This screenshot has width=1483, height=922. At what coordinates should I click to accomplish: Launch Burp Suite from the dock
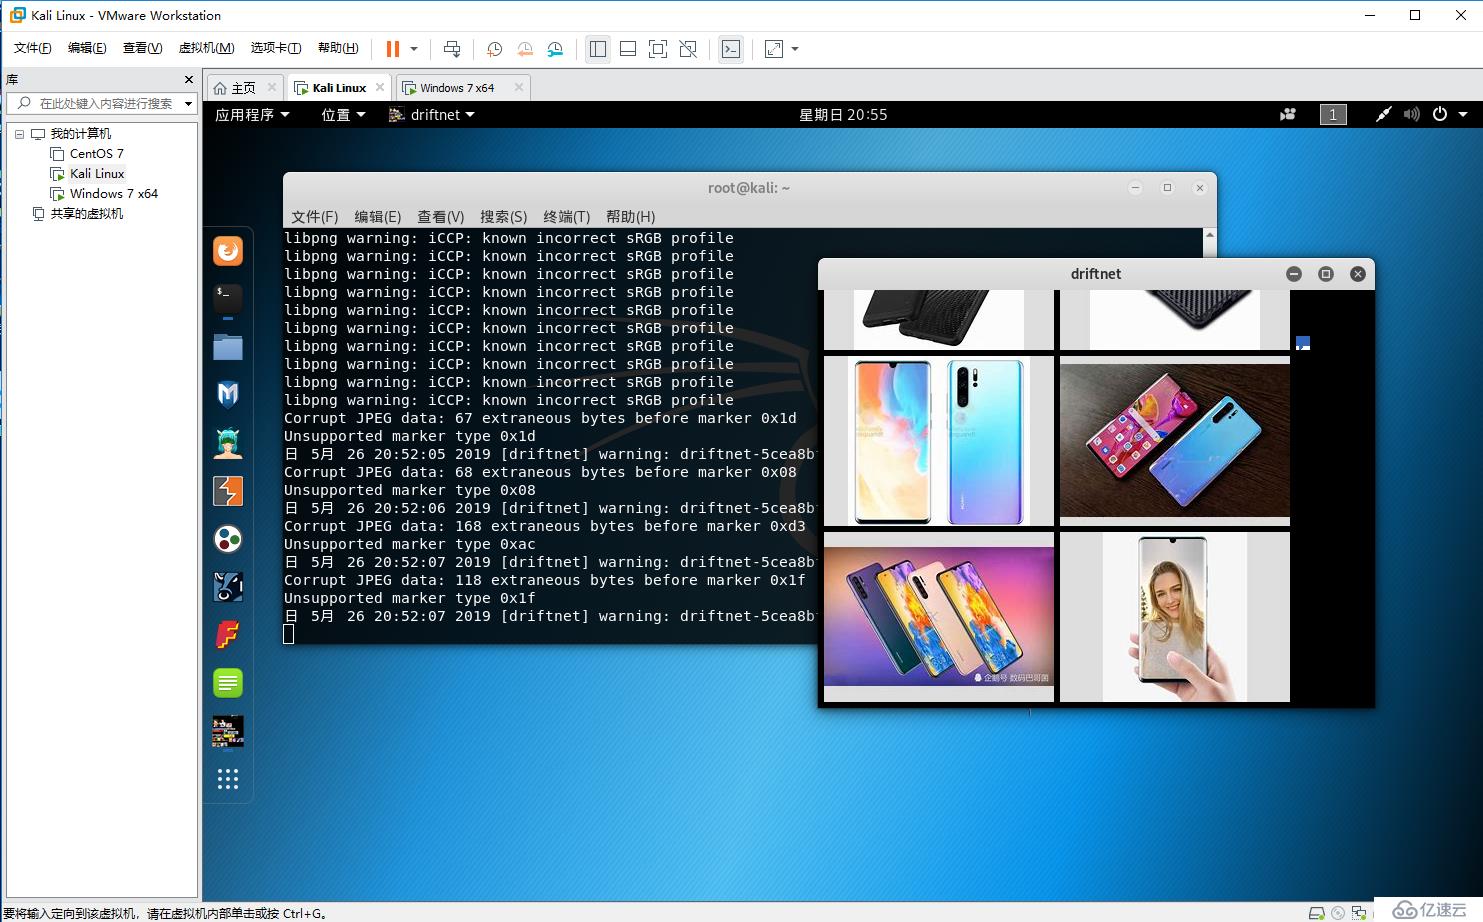tap(228, 491)
